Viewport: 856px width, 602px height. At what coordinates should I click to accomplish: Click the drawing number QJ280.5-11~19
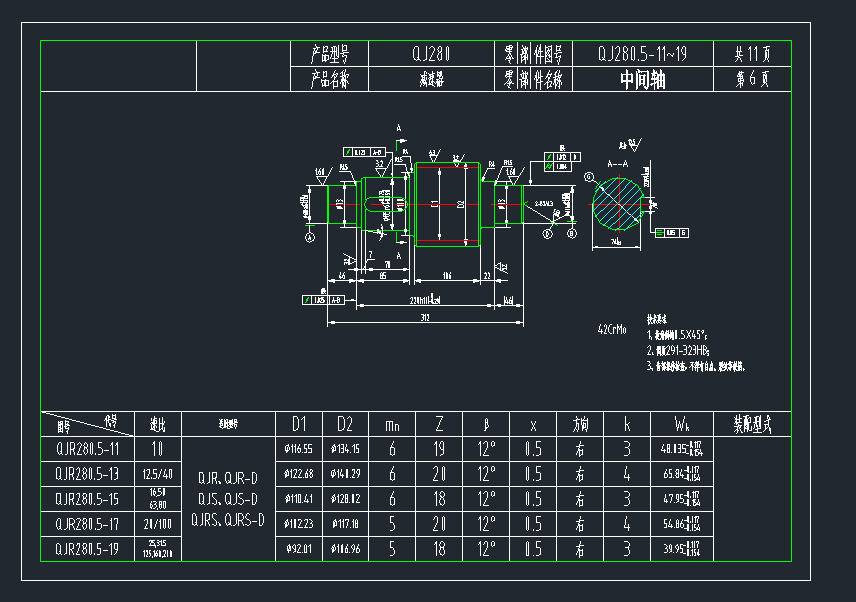pos(643,54)
